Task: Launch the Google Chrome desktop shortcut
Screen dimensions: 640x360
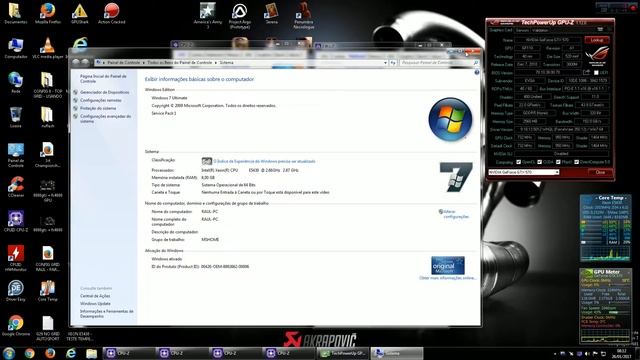Action: pos(16,326)
